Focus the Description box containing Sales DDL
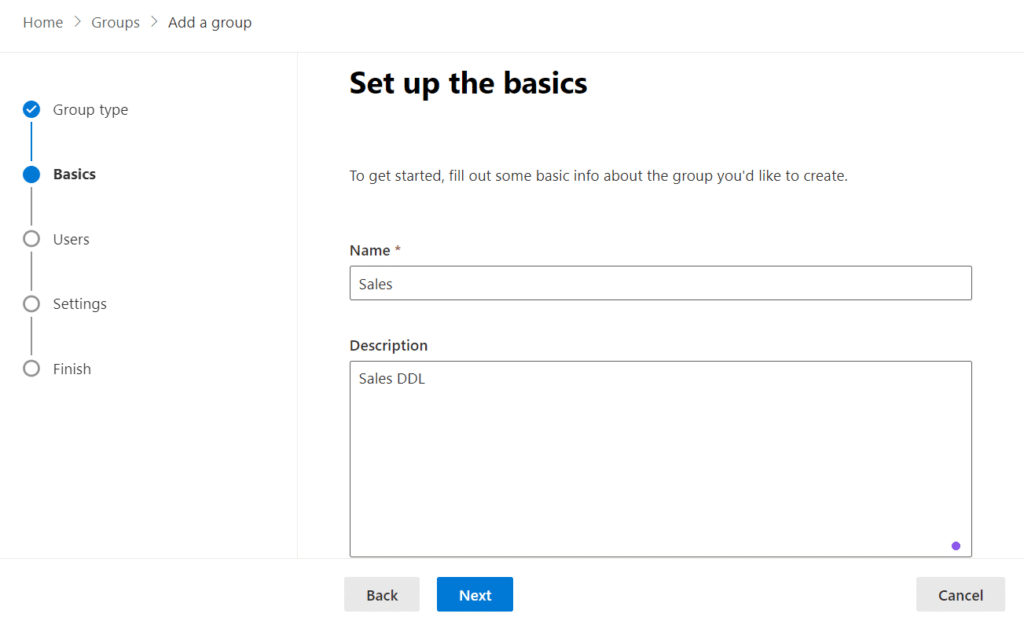 660,459
